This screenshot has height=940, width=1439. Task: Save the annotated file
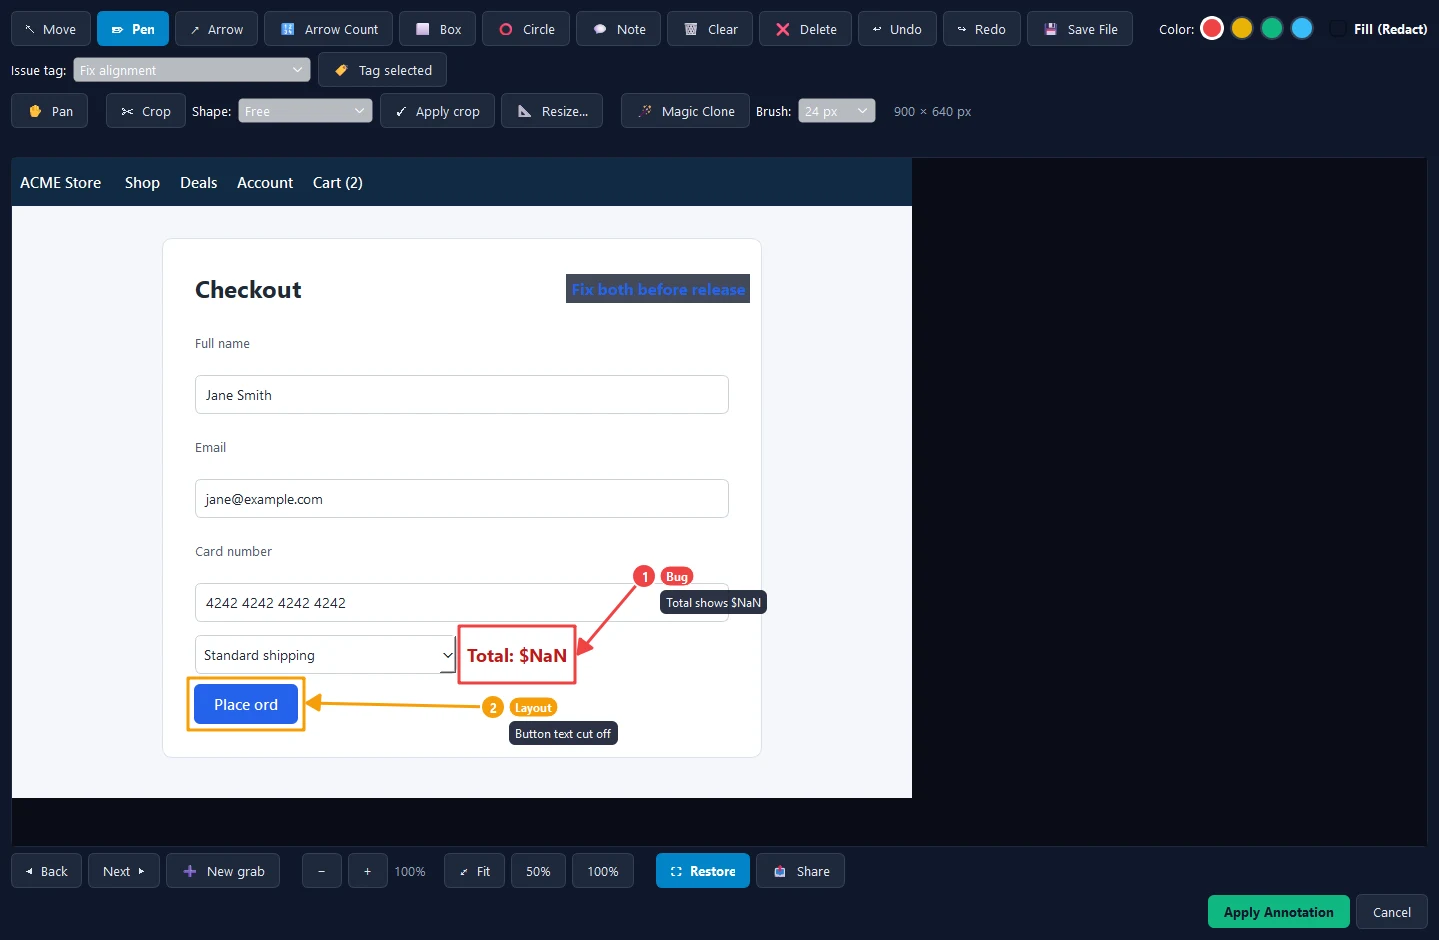(x=1080, y=29)
